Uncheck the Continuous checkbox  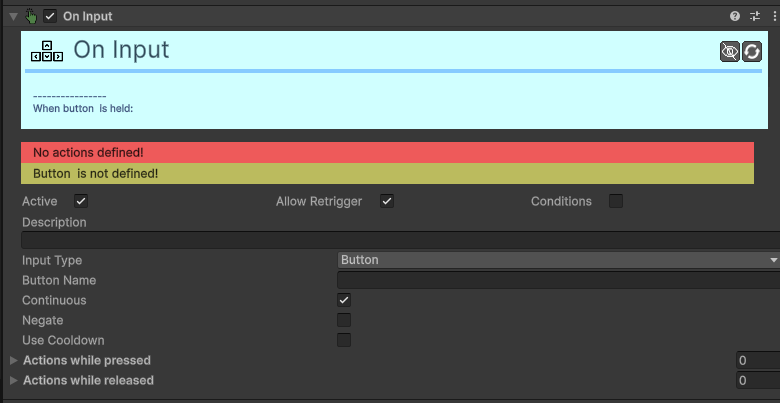pos(344,300)
